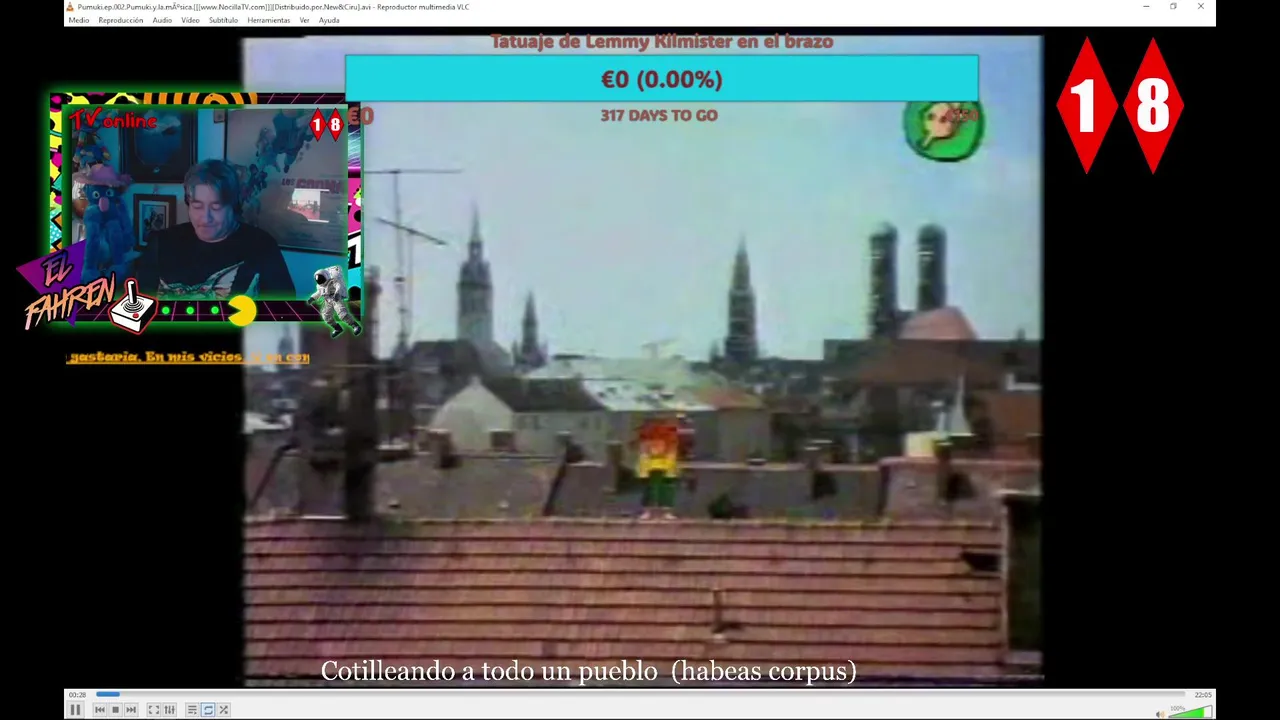Skip to the next media item

[x=131, y=710]
